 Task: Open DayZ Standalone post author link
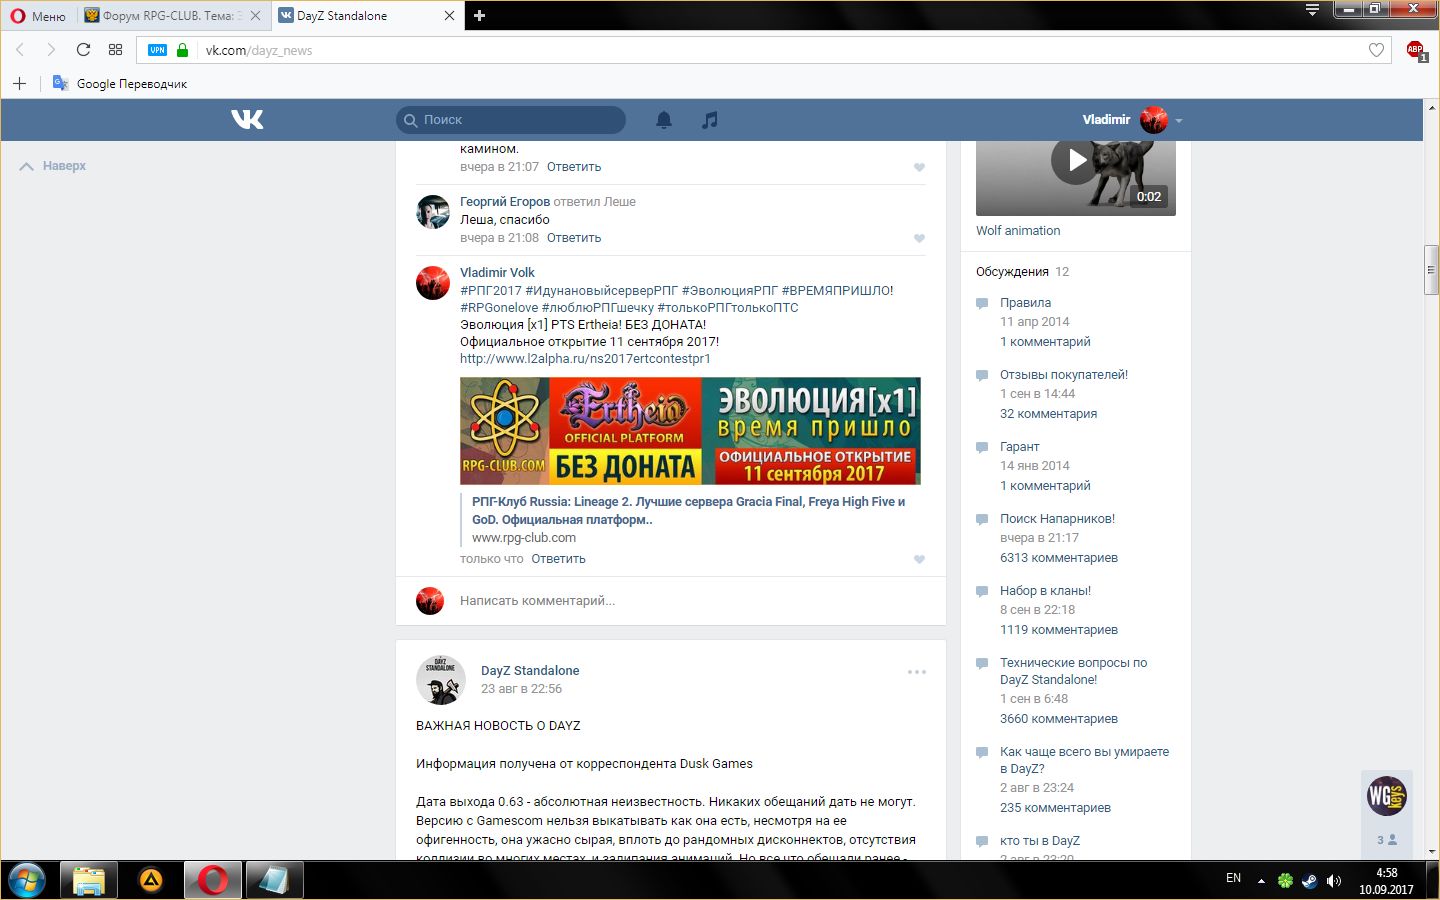[x=530, y=670]
